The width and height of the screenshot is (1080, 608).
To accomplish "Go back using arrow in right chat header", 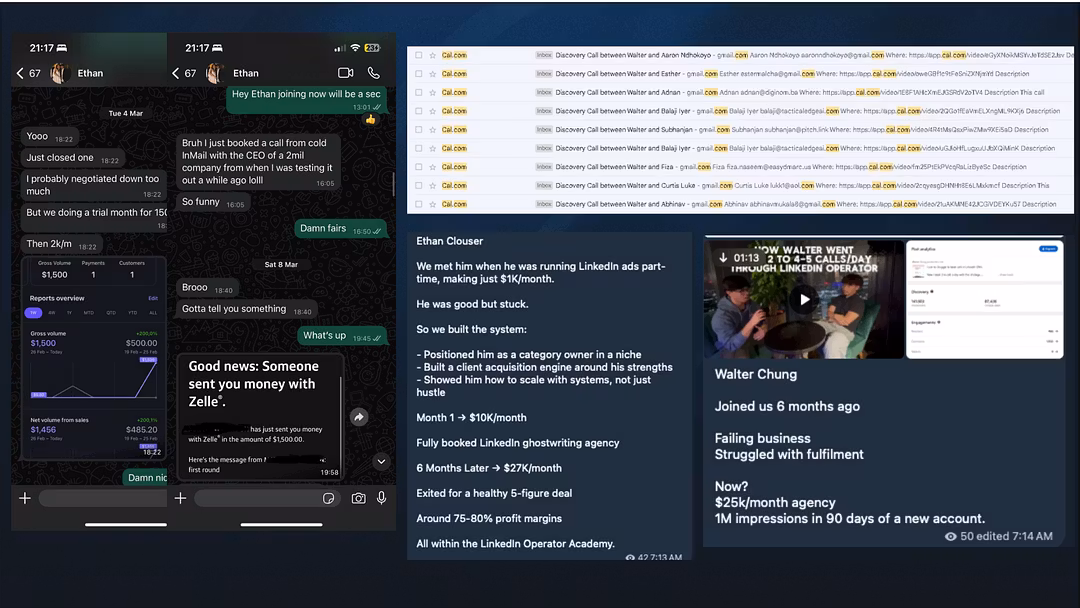I will coord(176,73).
